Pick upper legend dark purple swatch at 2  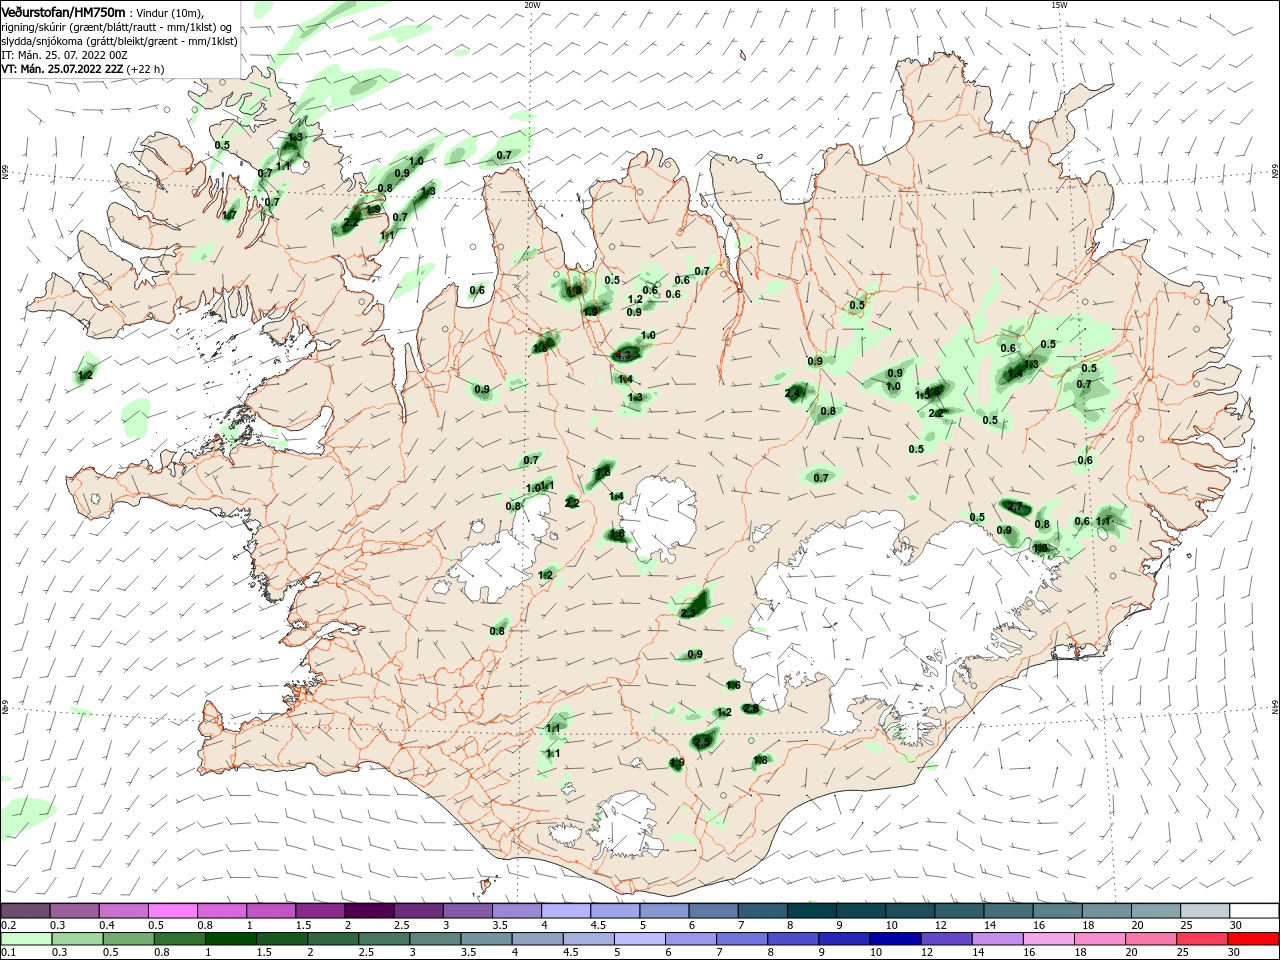369,910
